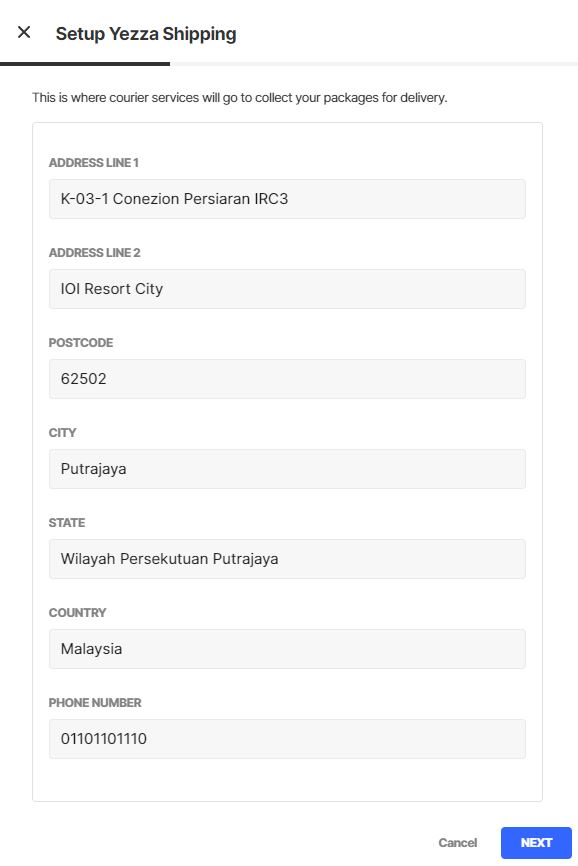Click the Country field showing Malaysia
The image size is (578, 866).
[x=287, y=649]
